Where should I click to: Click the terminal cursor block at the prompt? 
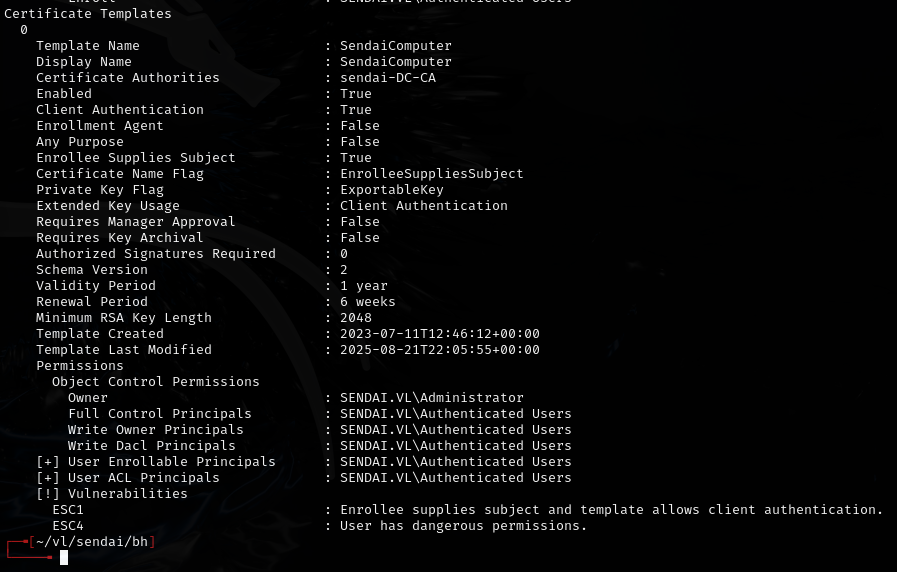(64, 557)
